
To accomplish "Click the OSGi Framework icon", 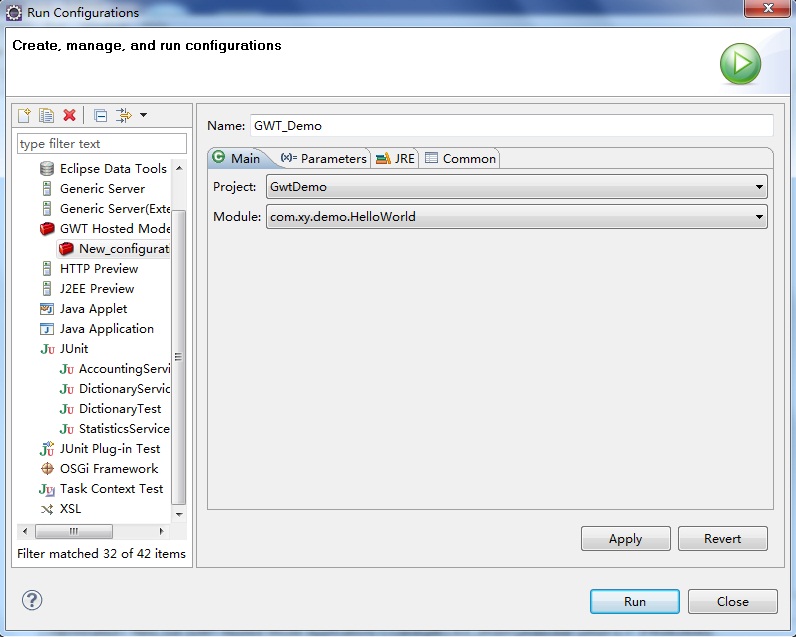I will click(x=47, y=469).
